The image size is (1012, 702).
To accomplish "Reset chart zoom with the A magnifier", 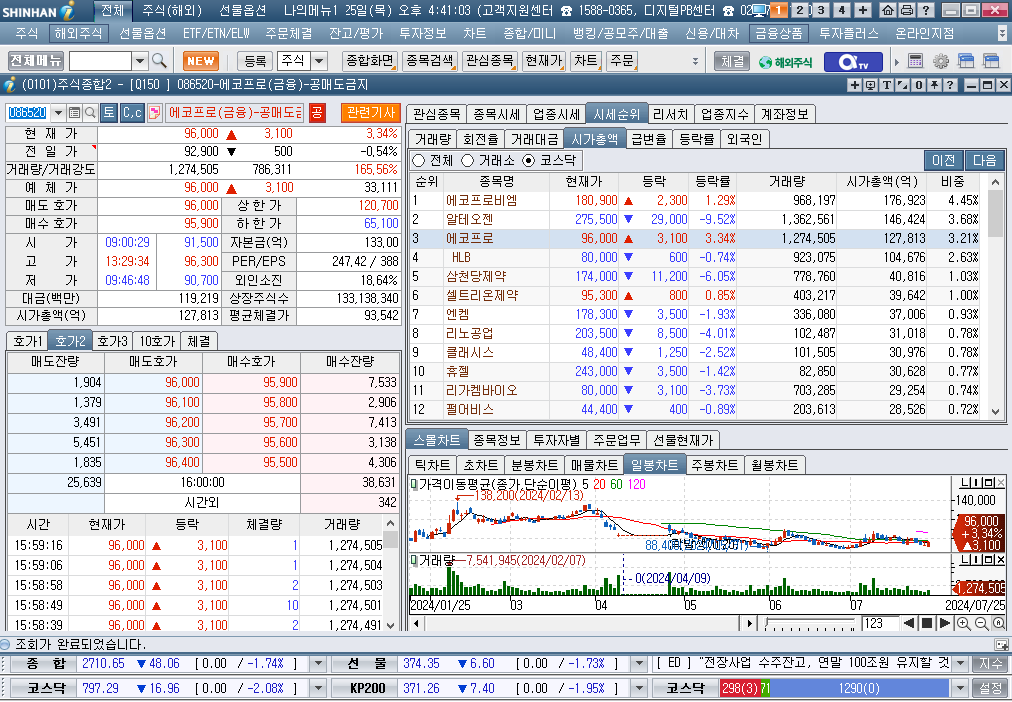I will click(999, 623).
